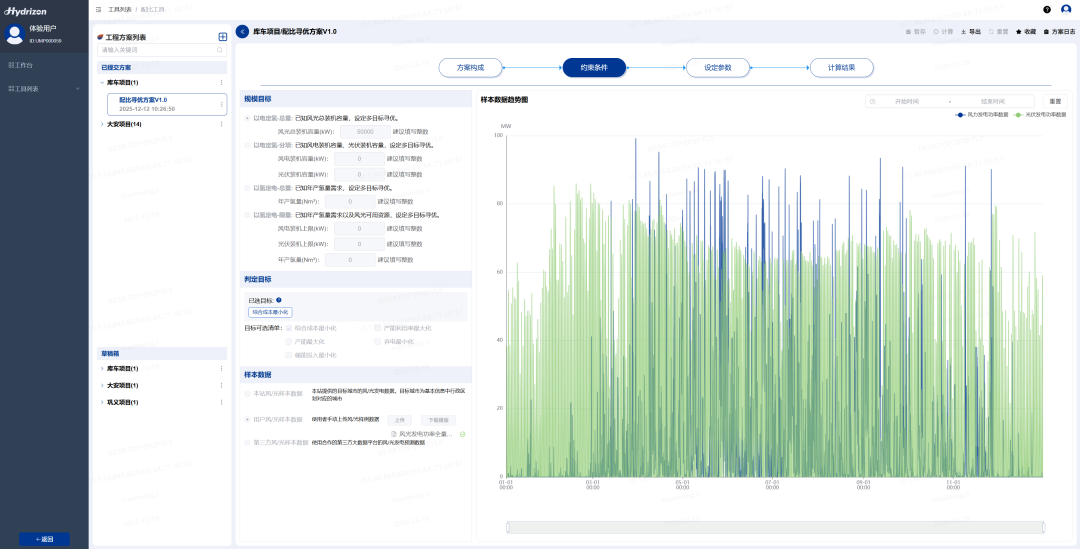The image size is (1080, 549).
Task: Click the blue back arrow beside 库车项目 title
Action: [242, 32]
